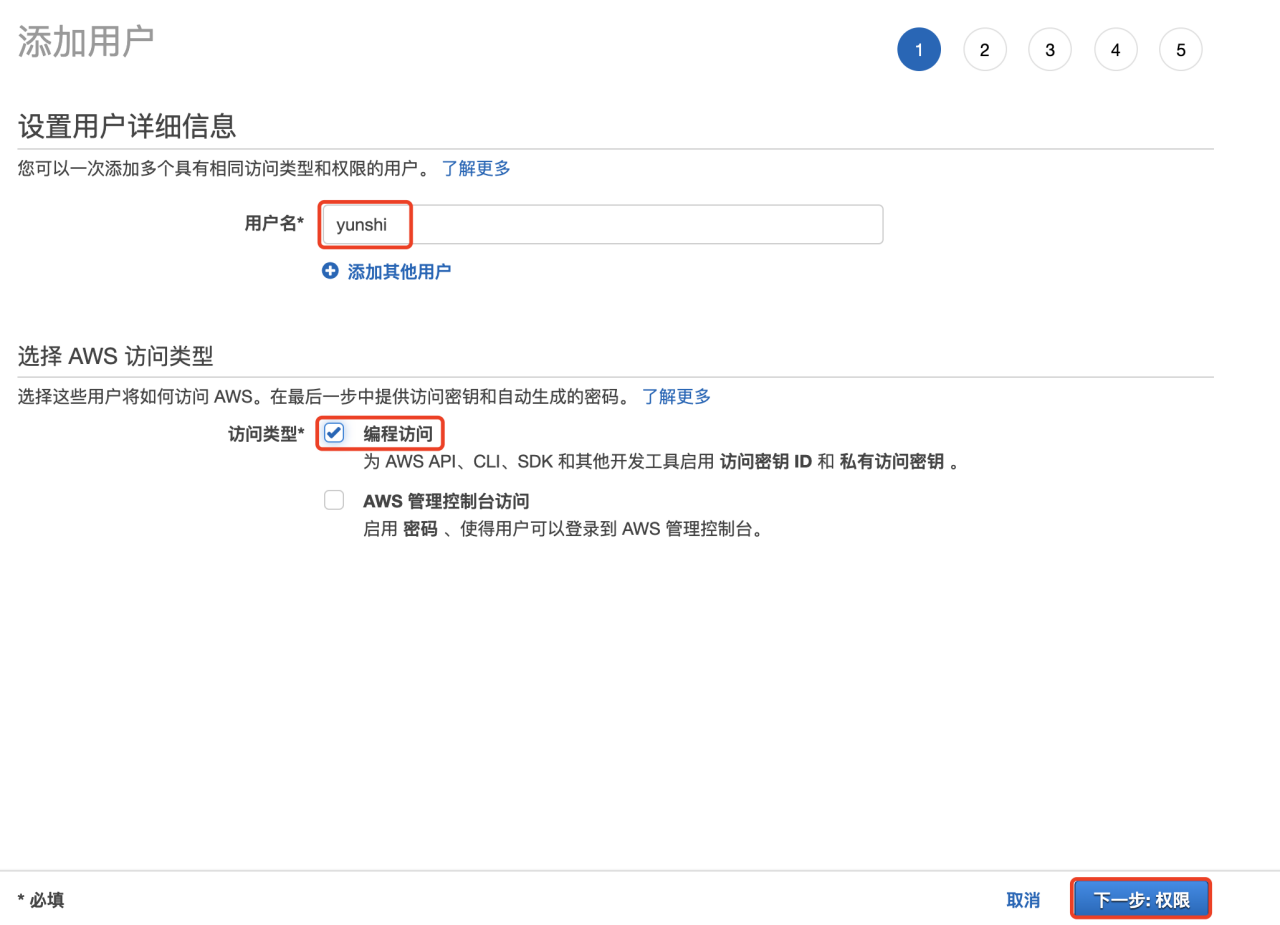This screenshot has width=1280, height=925.
Task: Go to step 3 in the wizard
Action: (x=1050, y=49)
